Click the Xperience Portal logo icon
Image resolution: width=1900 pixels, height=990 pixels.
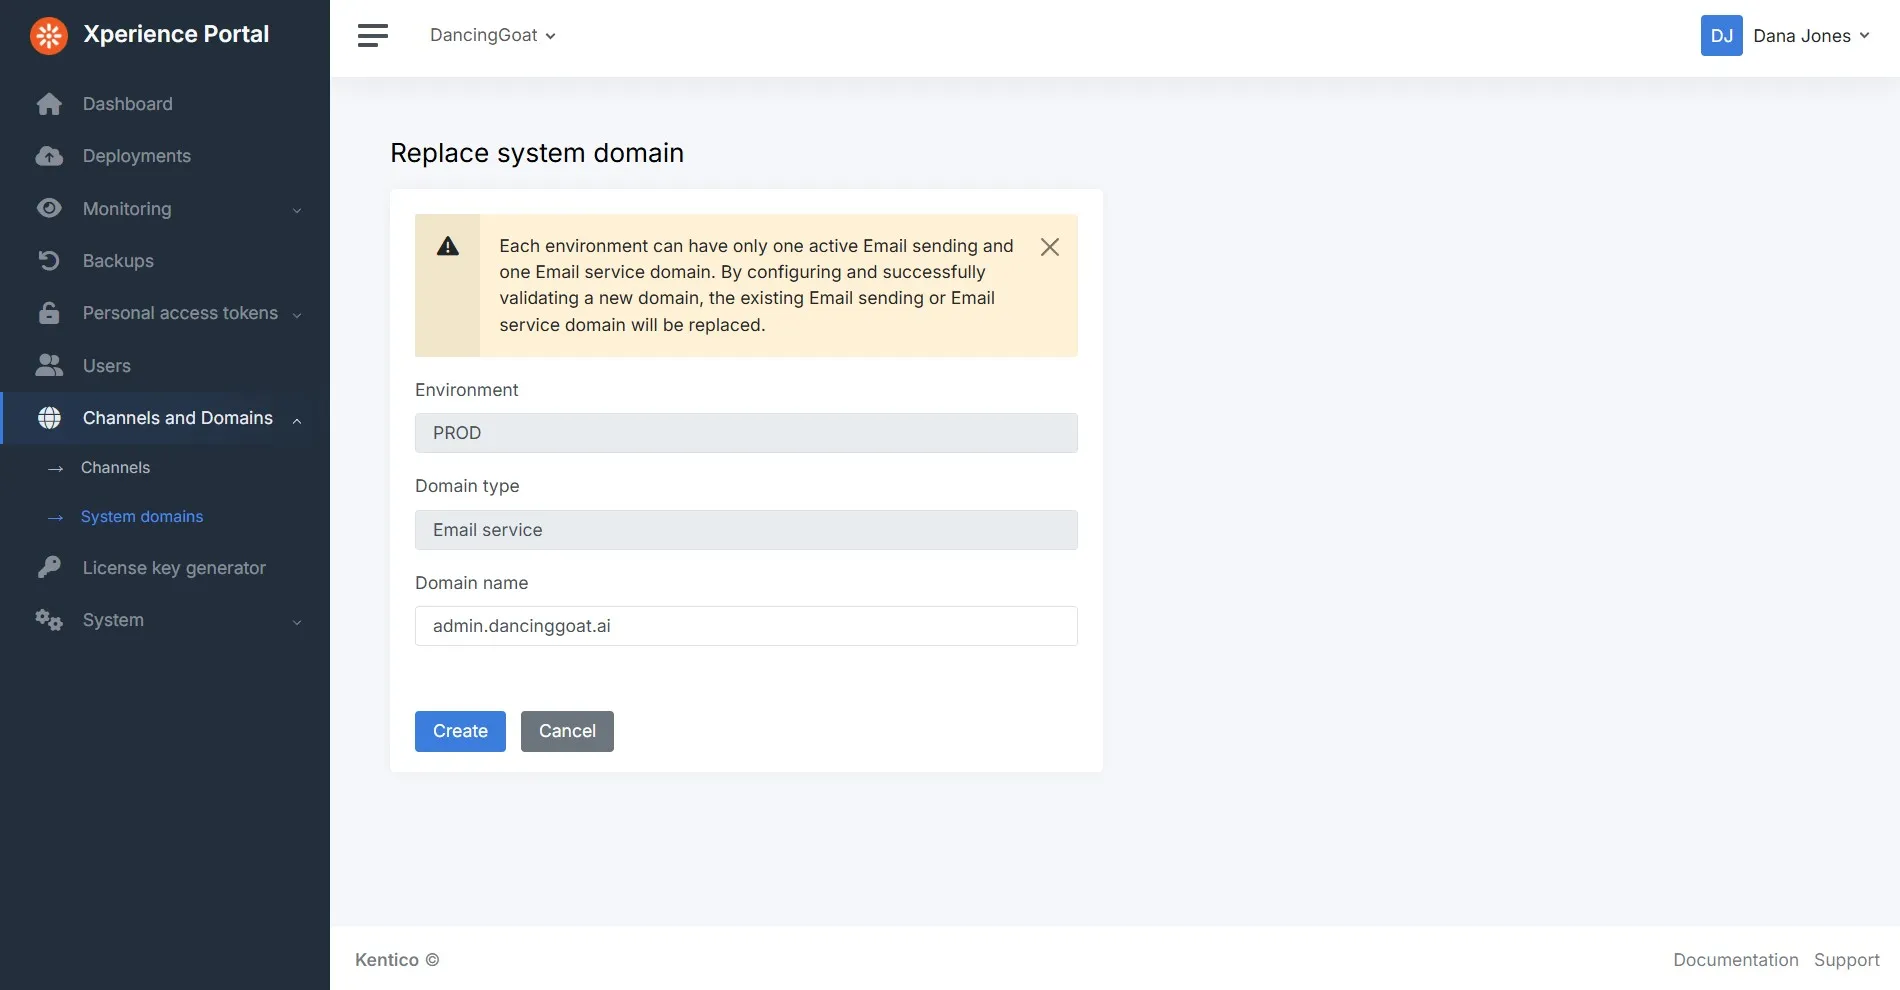click(x=48, y=35)
